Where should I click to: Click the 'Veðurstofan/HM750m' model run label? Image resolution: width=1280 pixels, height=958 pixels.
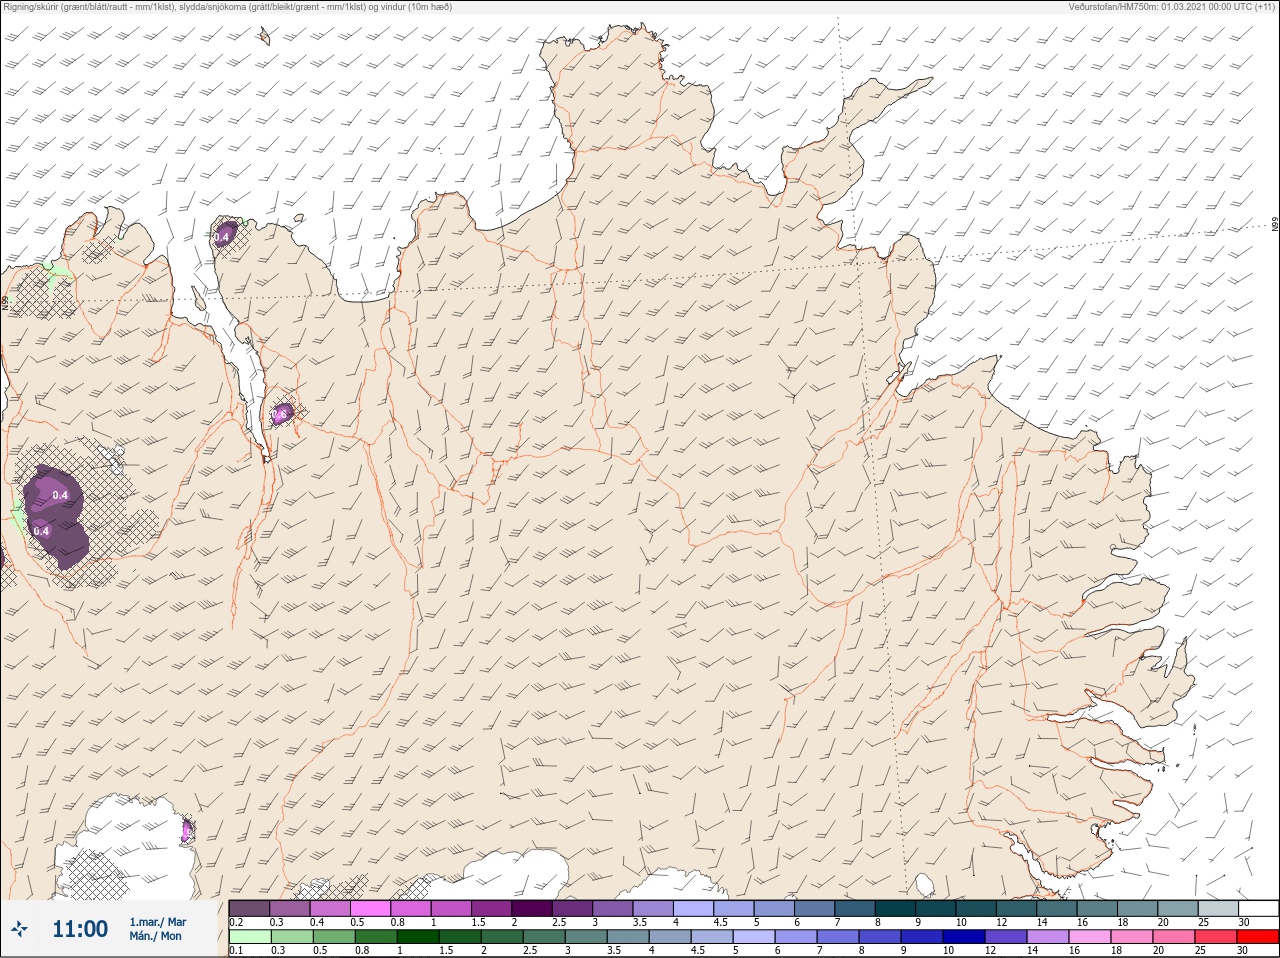1172,7
